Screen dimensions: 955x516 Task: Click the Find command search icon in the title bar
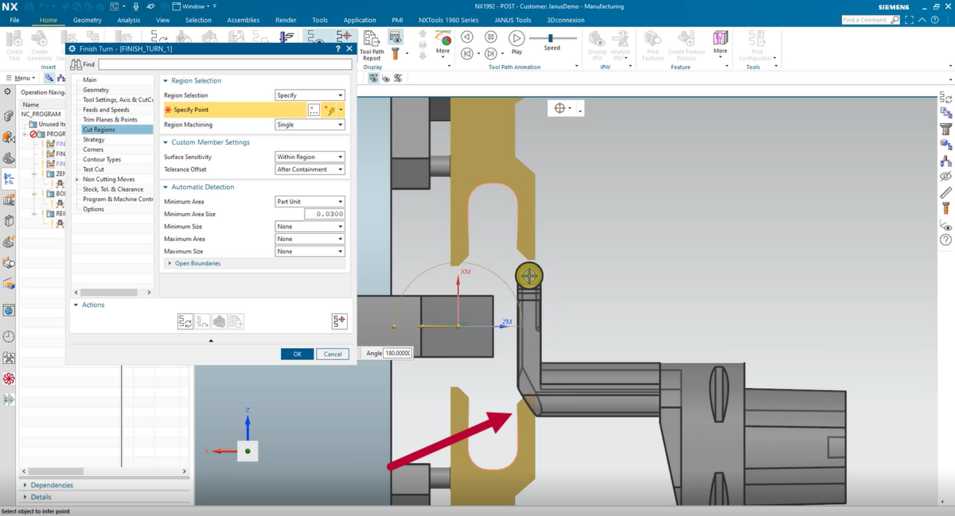[x=895, y=20]
